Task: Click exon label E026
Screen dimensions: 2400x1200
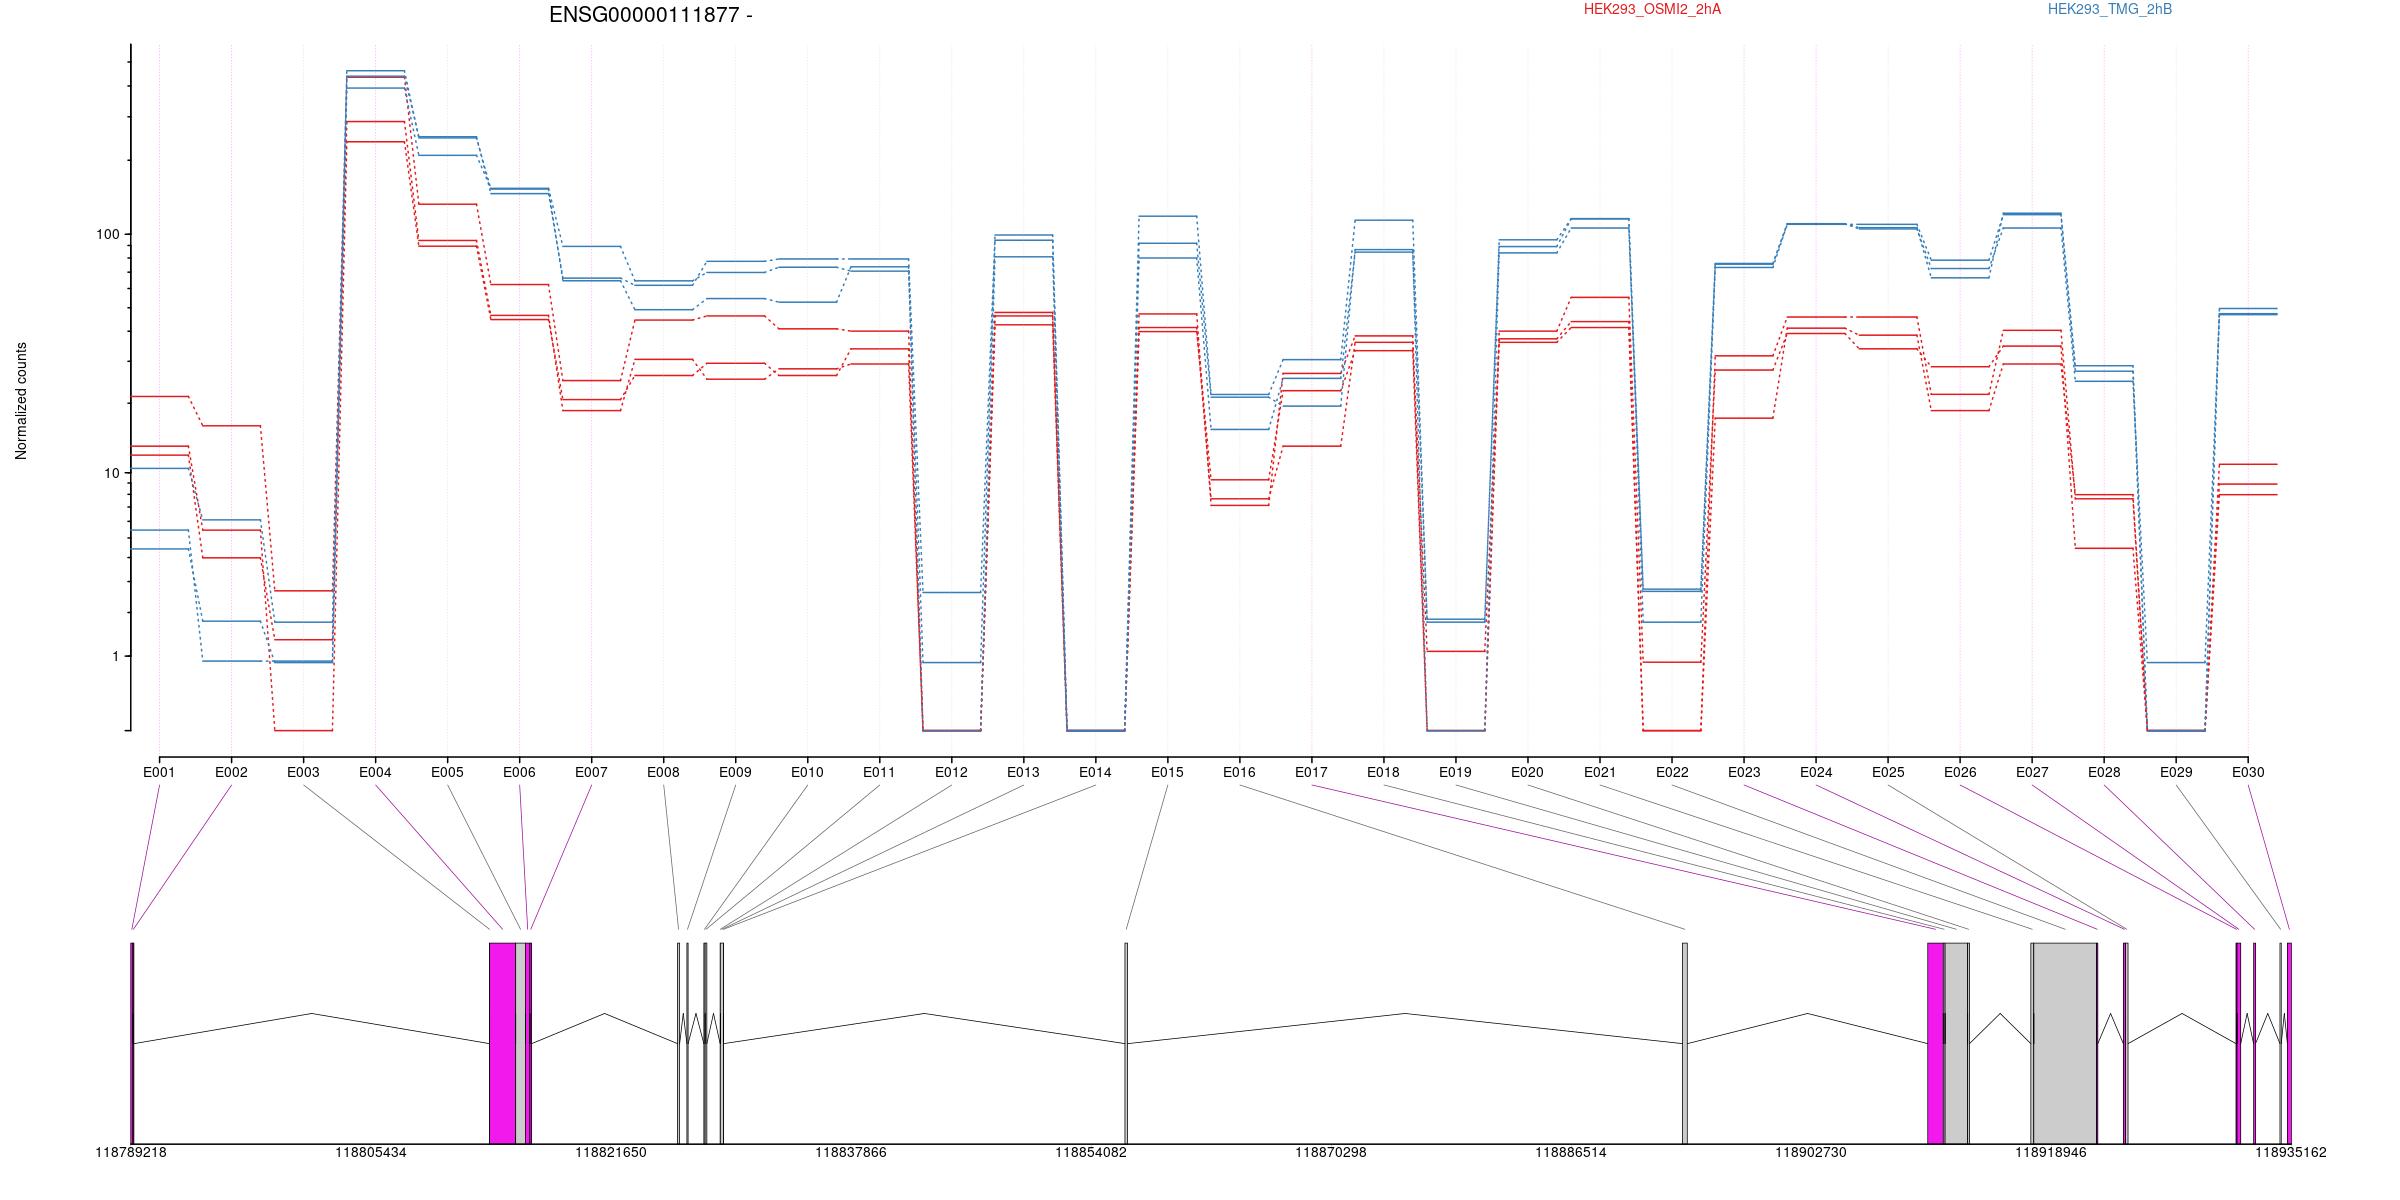Action: (x=1960, y=772)
